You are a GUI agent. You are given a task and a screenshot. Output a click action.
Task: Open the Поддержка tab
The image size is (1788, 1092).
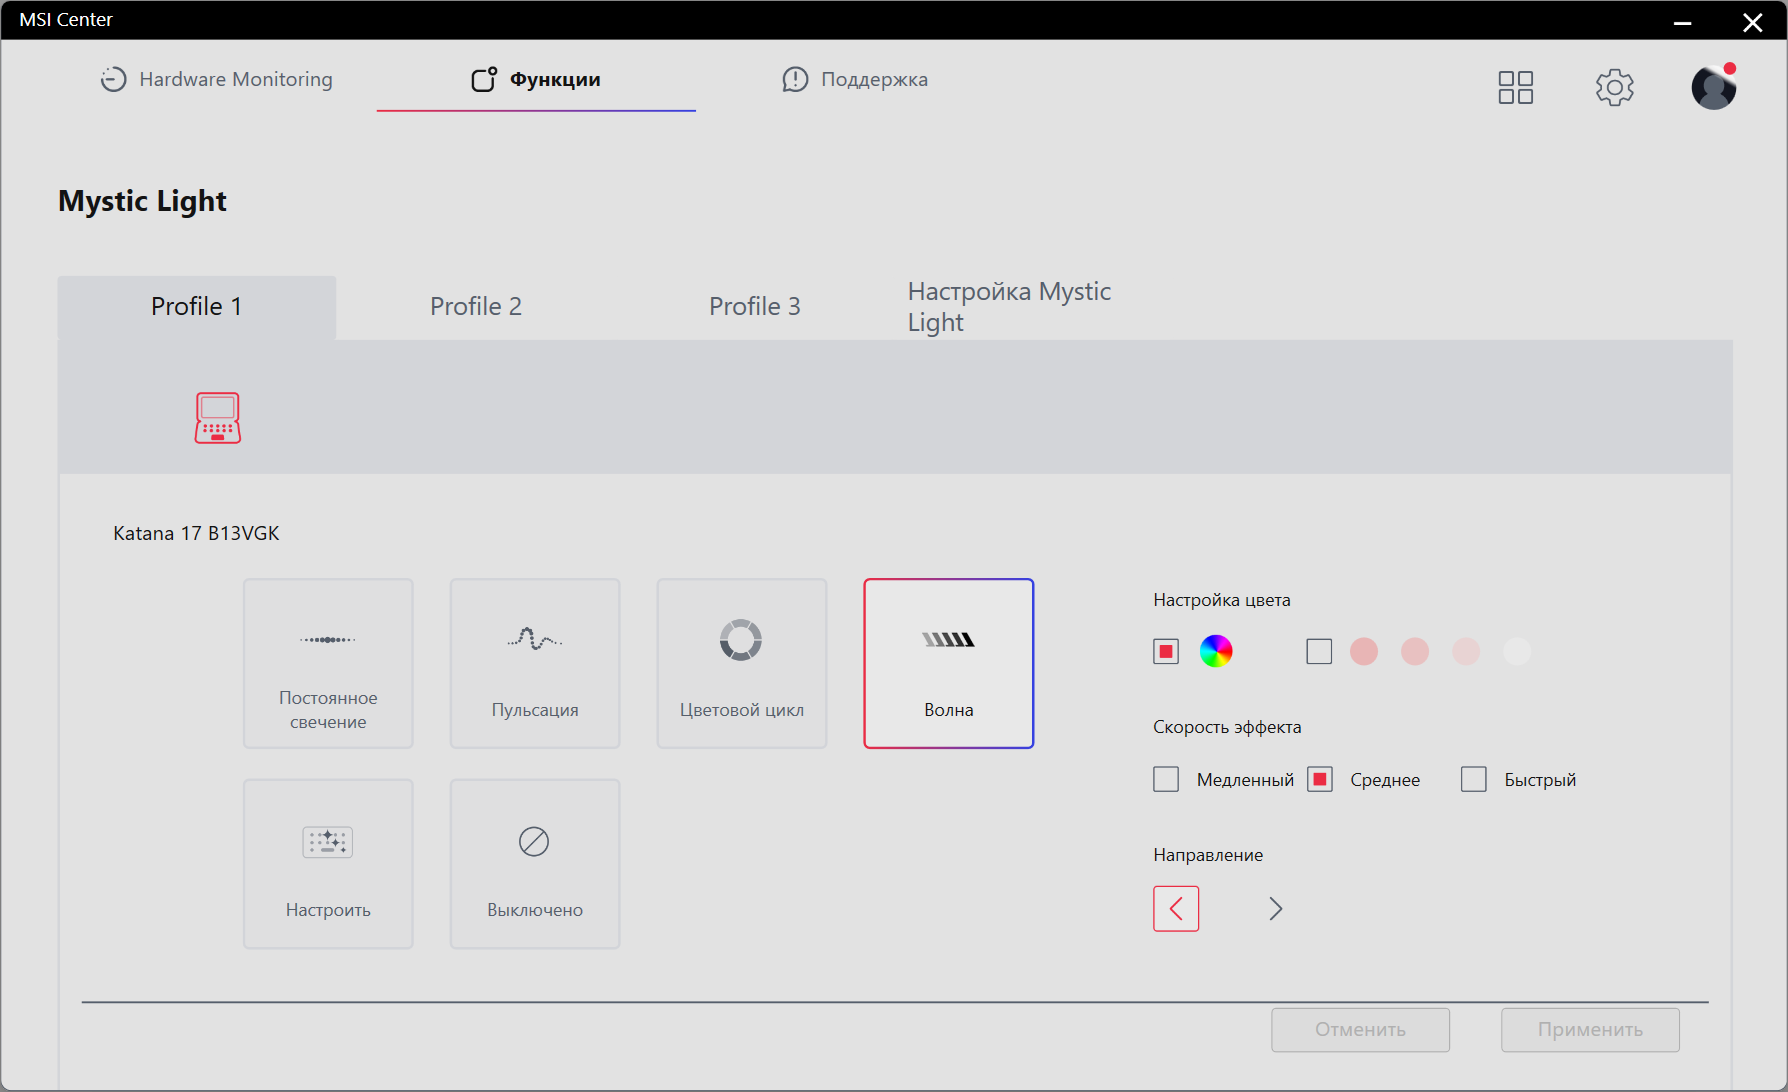(855, 79)
